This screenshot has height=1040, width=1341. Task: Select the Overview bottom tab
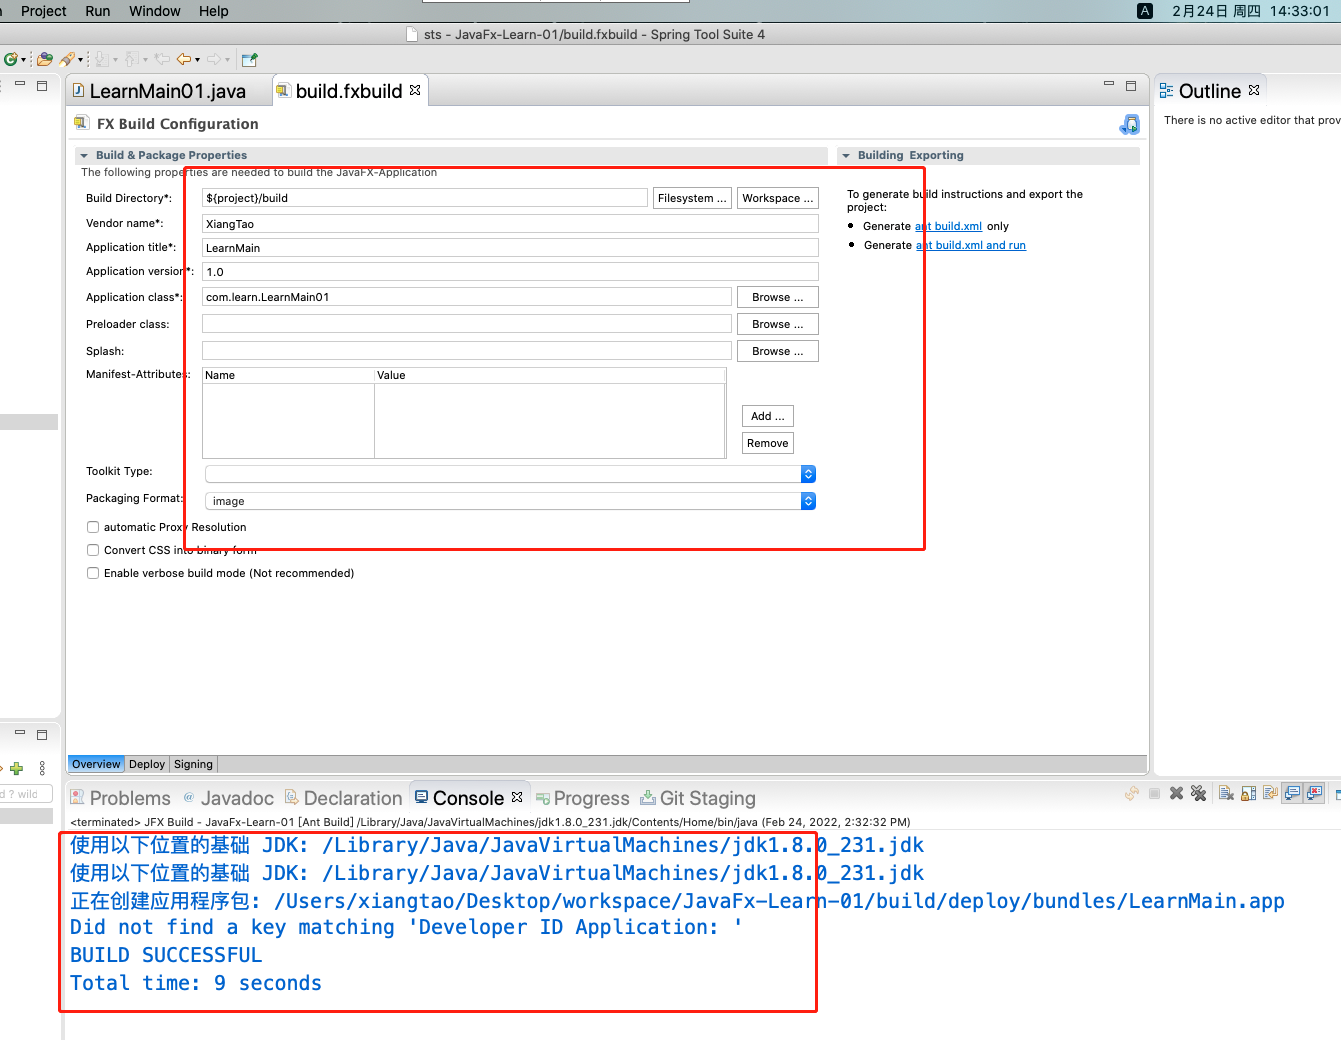96,764
